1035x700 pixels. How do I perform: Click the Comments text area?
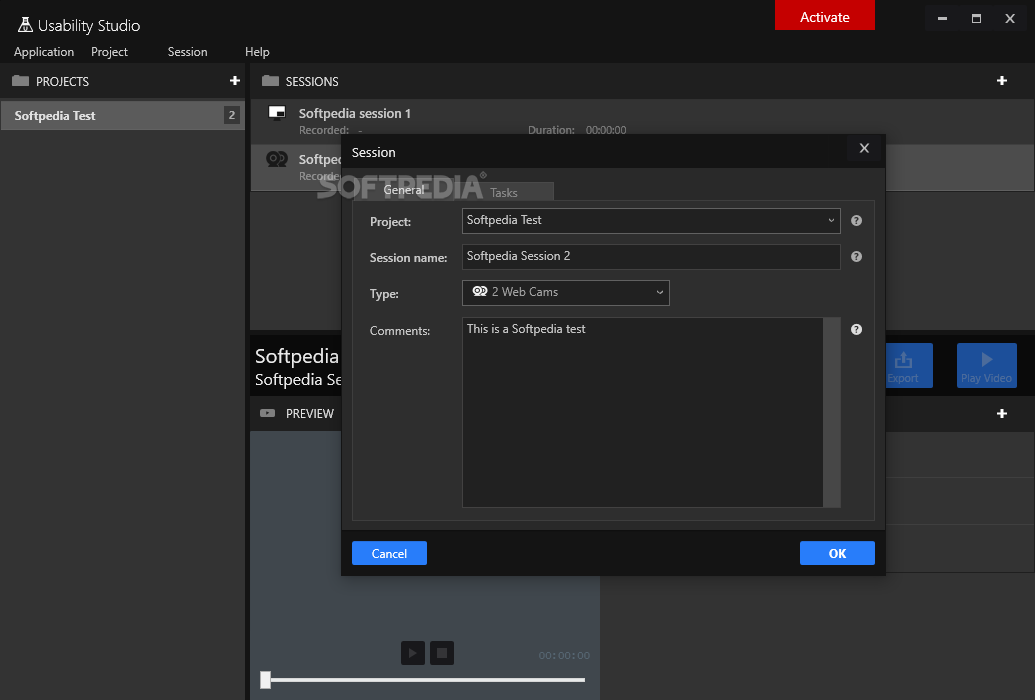[x=642, y=412]
